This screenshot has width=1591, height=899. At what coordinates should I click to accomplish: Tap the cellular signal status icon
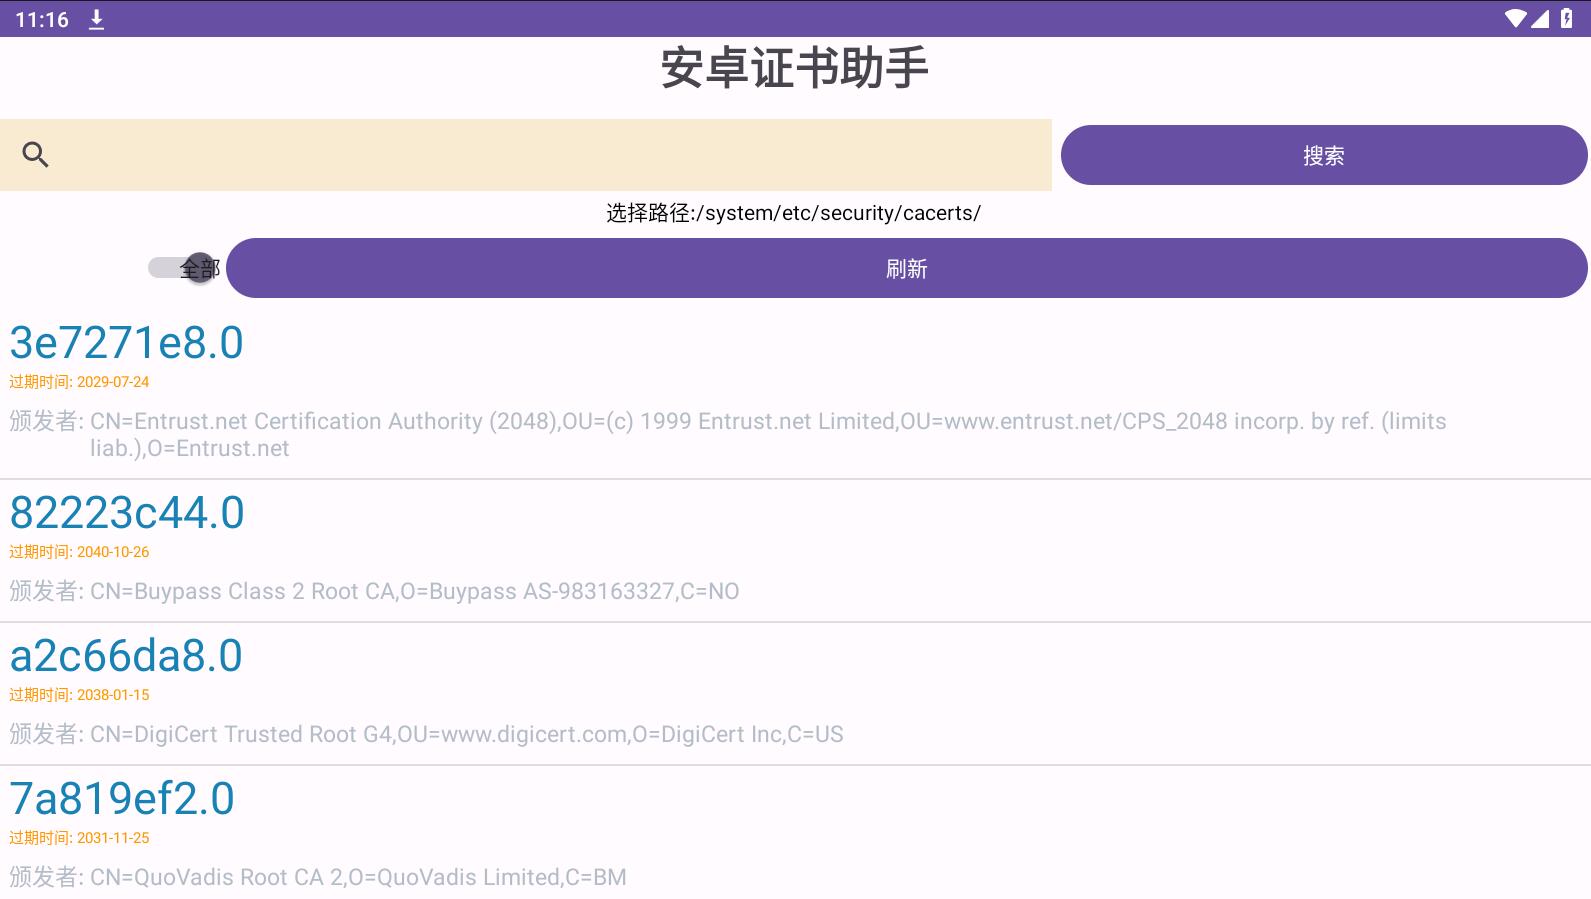1540,19
